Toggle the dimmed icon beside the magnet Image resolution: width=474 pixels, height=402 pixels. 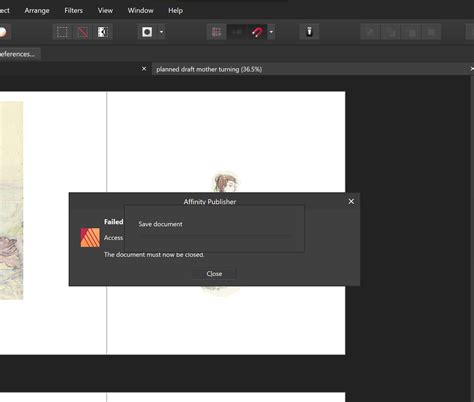(x=237, y=32)
